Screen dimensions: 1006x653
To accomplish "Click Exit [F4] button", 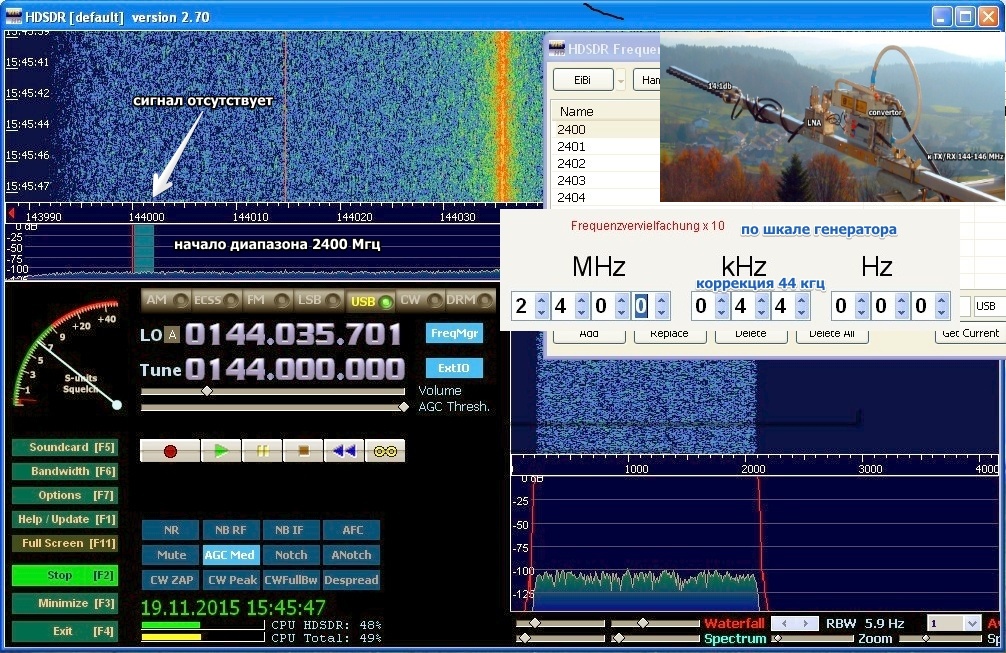I will coord(65,632).
